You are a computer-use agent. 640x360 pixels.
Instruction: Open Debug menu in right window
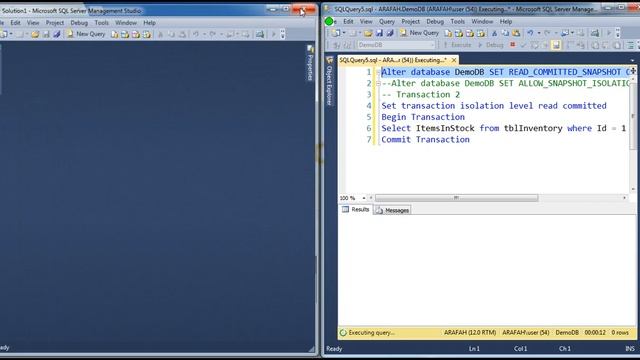pos(435,22)
